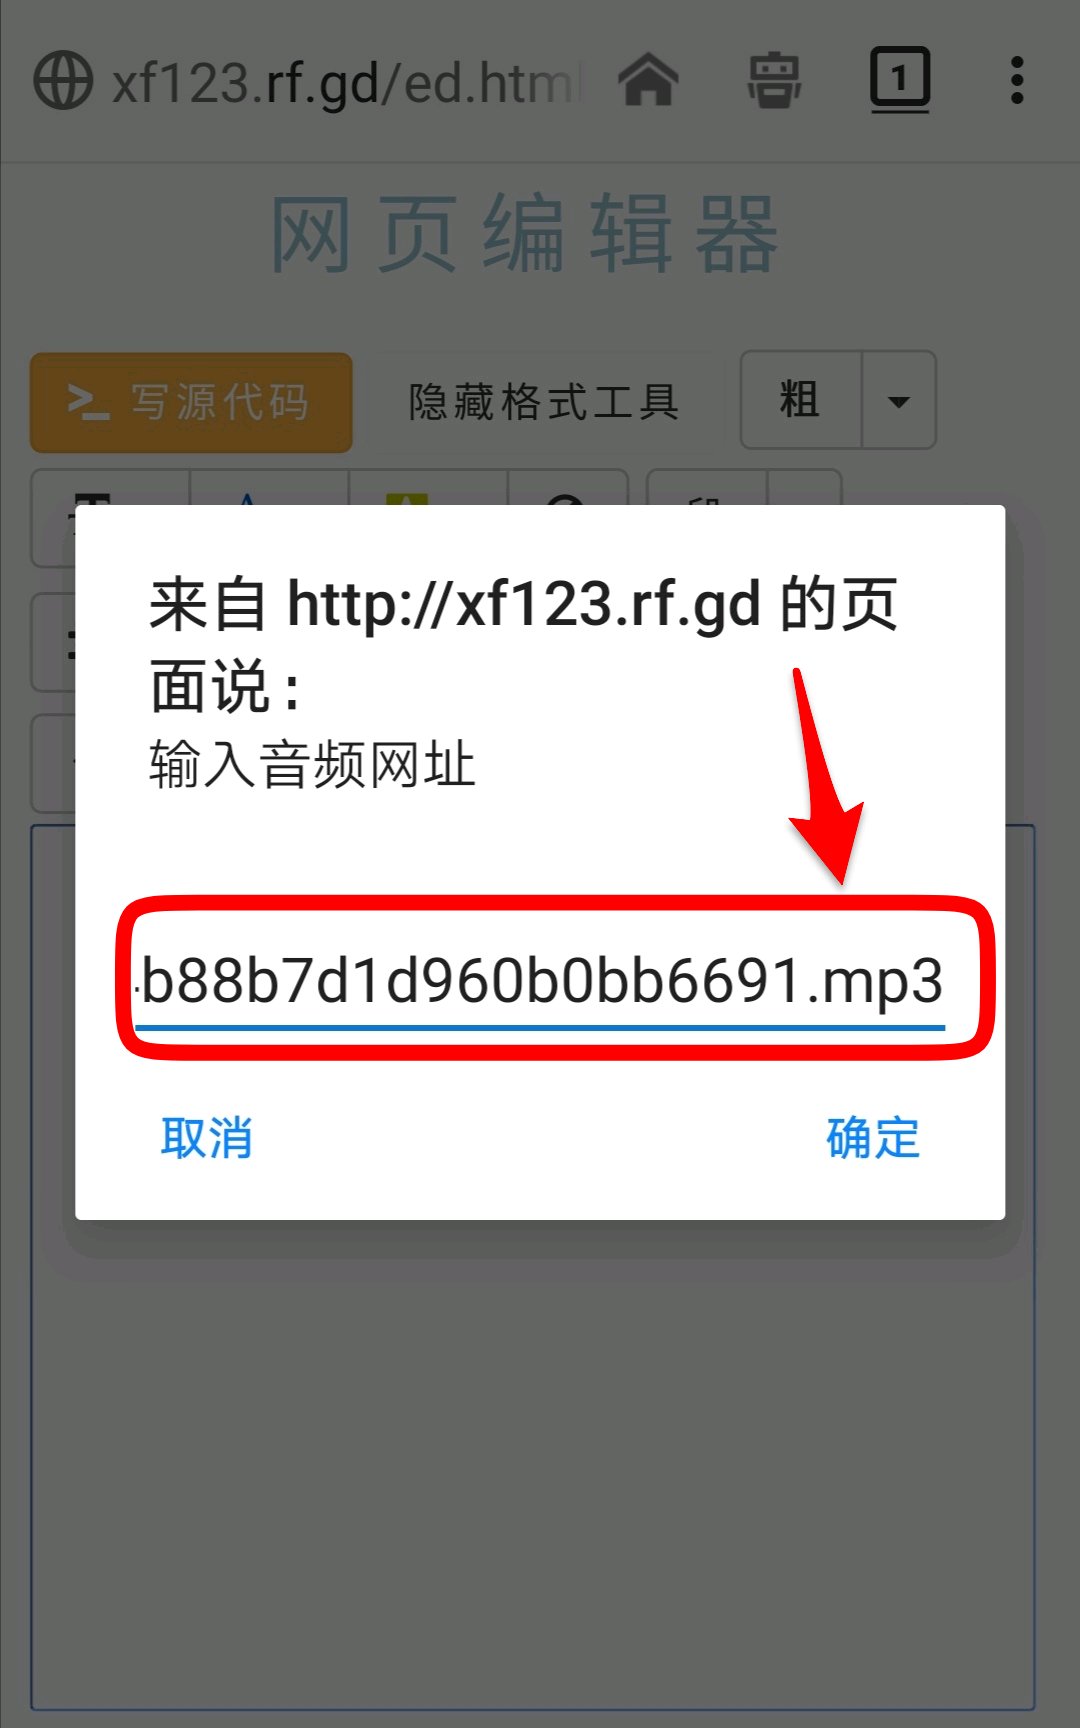The height and width of the screenshot is (1728, 1080).
Task: Tap the globe site-info icon
Action: tap(64, 80)
